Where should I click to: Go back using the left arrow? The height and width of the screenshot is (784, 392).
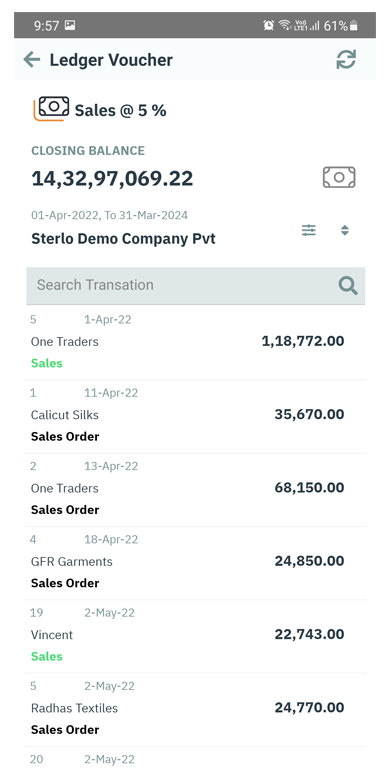[x=32, y=60]
